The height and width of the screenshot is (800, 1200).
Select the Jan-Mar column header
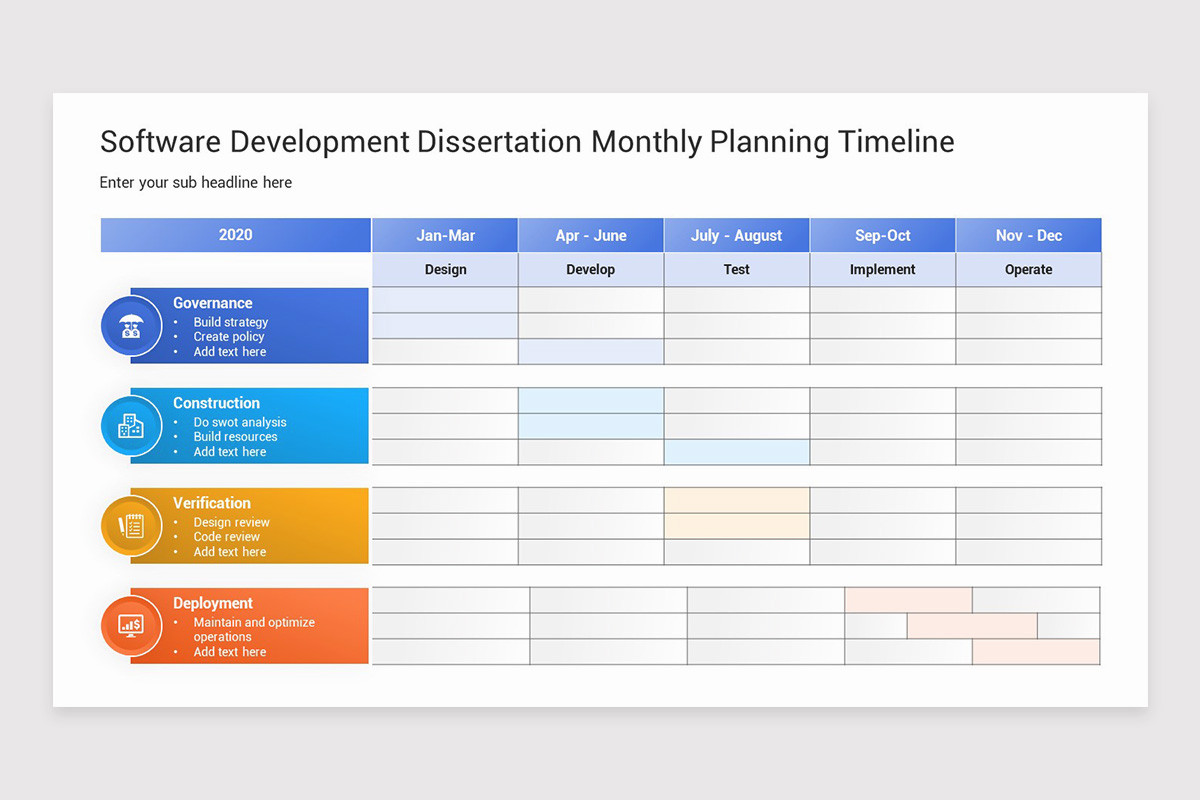pos(445,236)
